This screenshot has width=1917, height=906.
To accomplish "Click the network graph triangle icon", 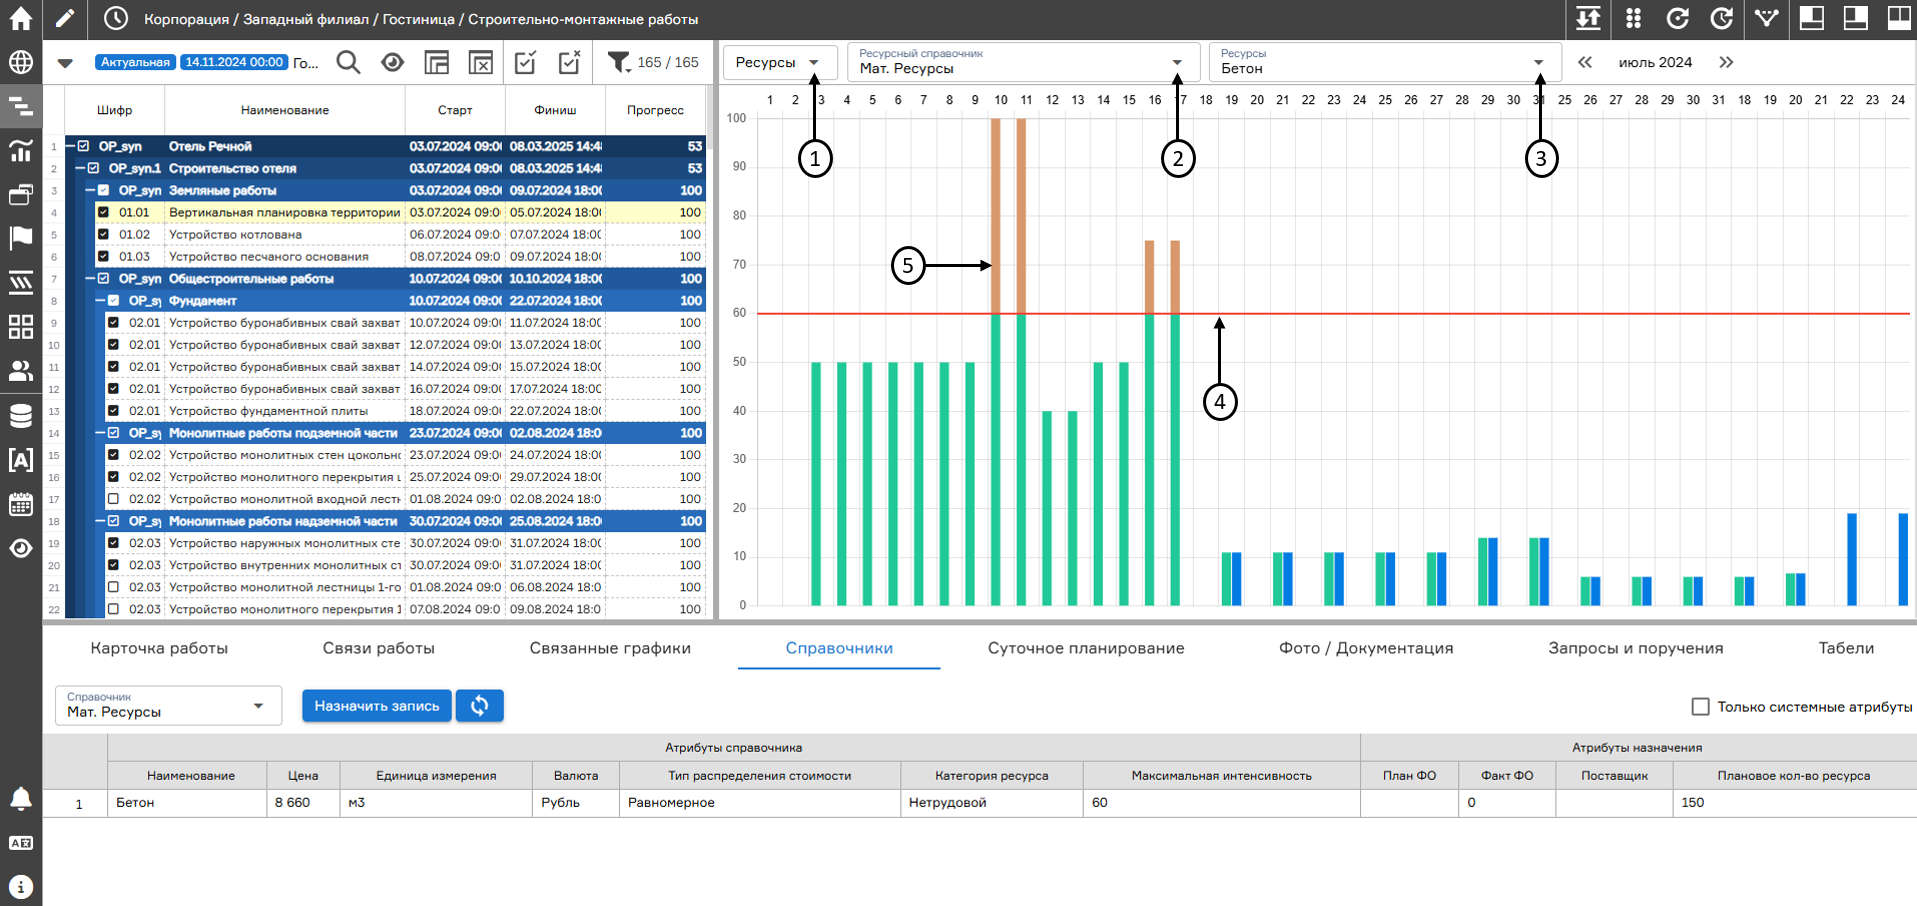I will (1766, 18).
